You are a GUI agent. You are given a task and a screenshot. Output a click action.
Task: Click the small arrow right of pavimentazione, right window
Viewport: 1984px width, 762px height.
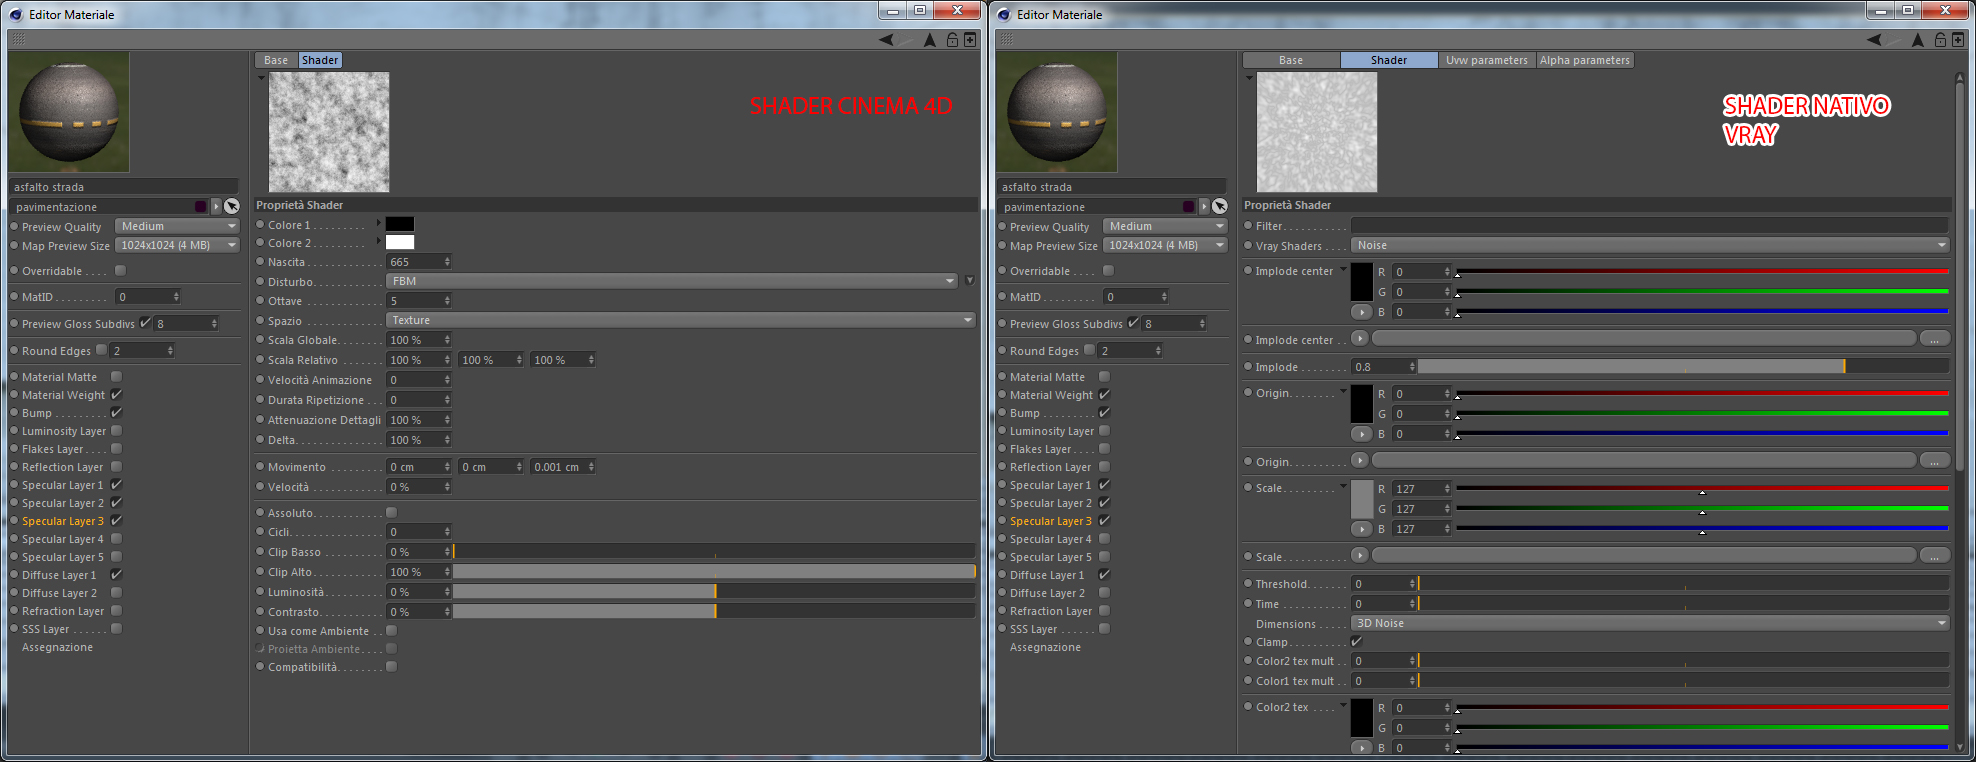point(1204,207)
